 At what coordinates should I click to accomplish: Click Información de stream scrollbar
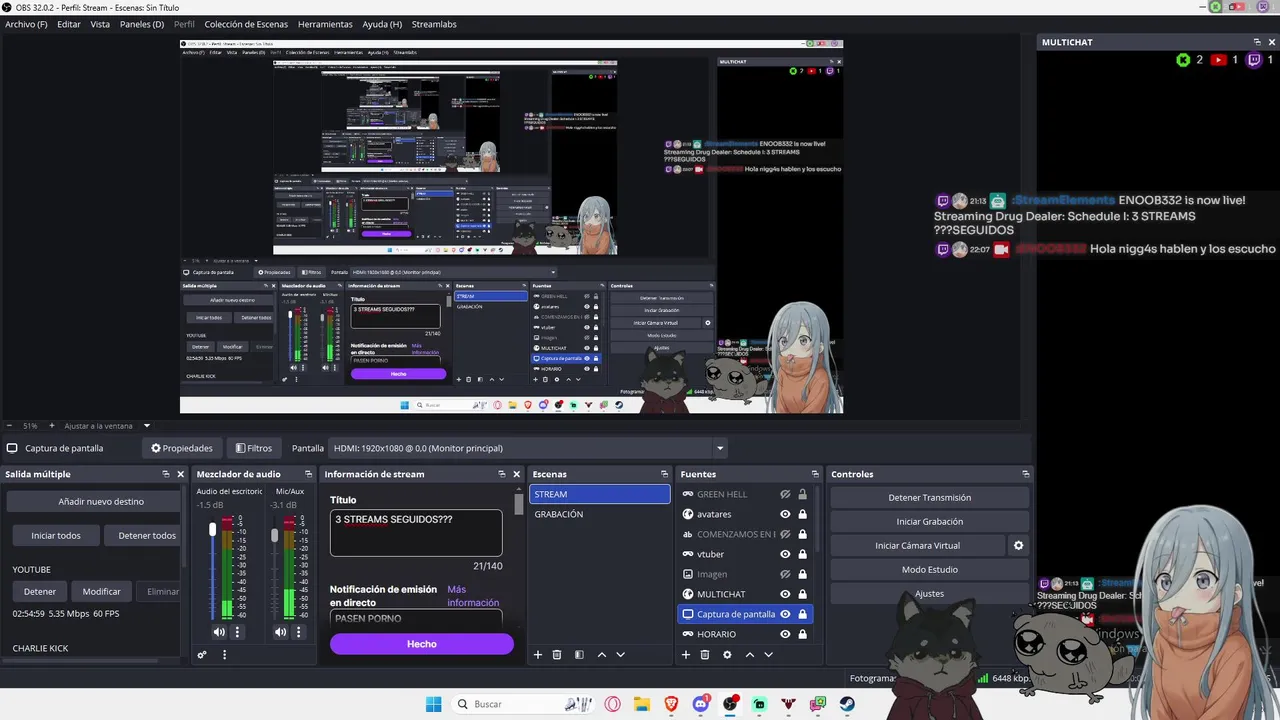519,505
